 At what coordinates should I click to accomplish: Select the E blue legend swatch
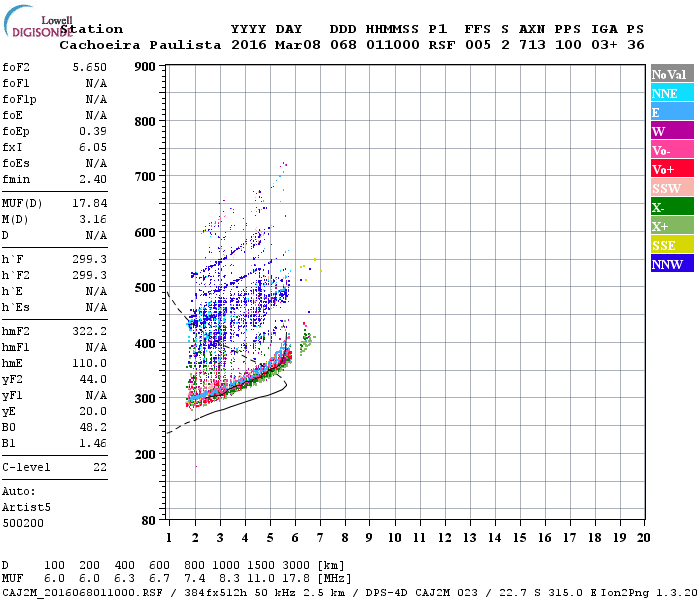672,112
